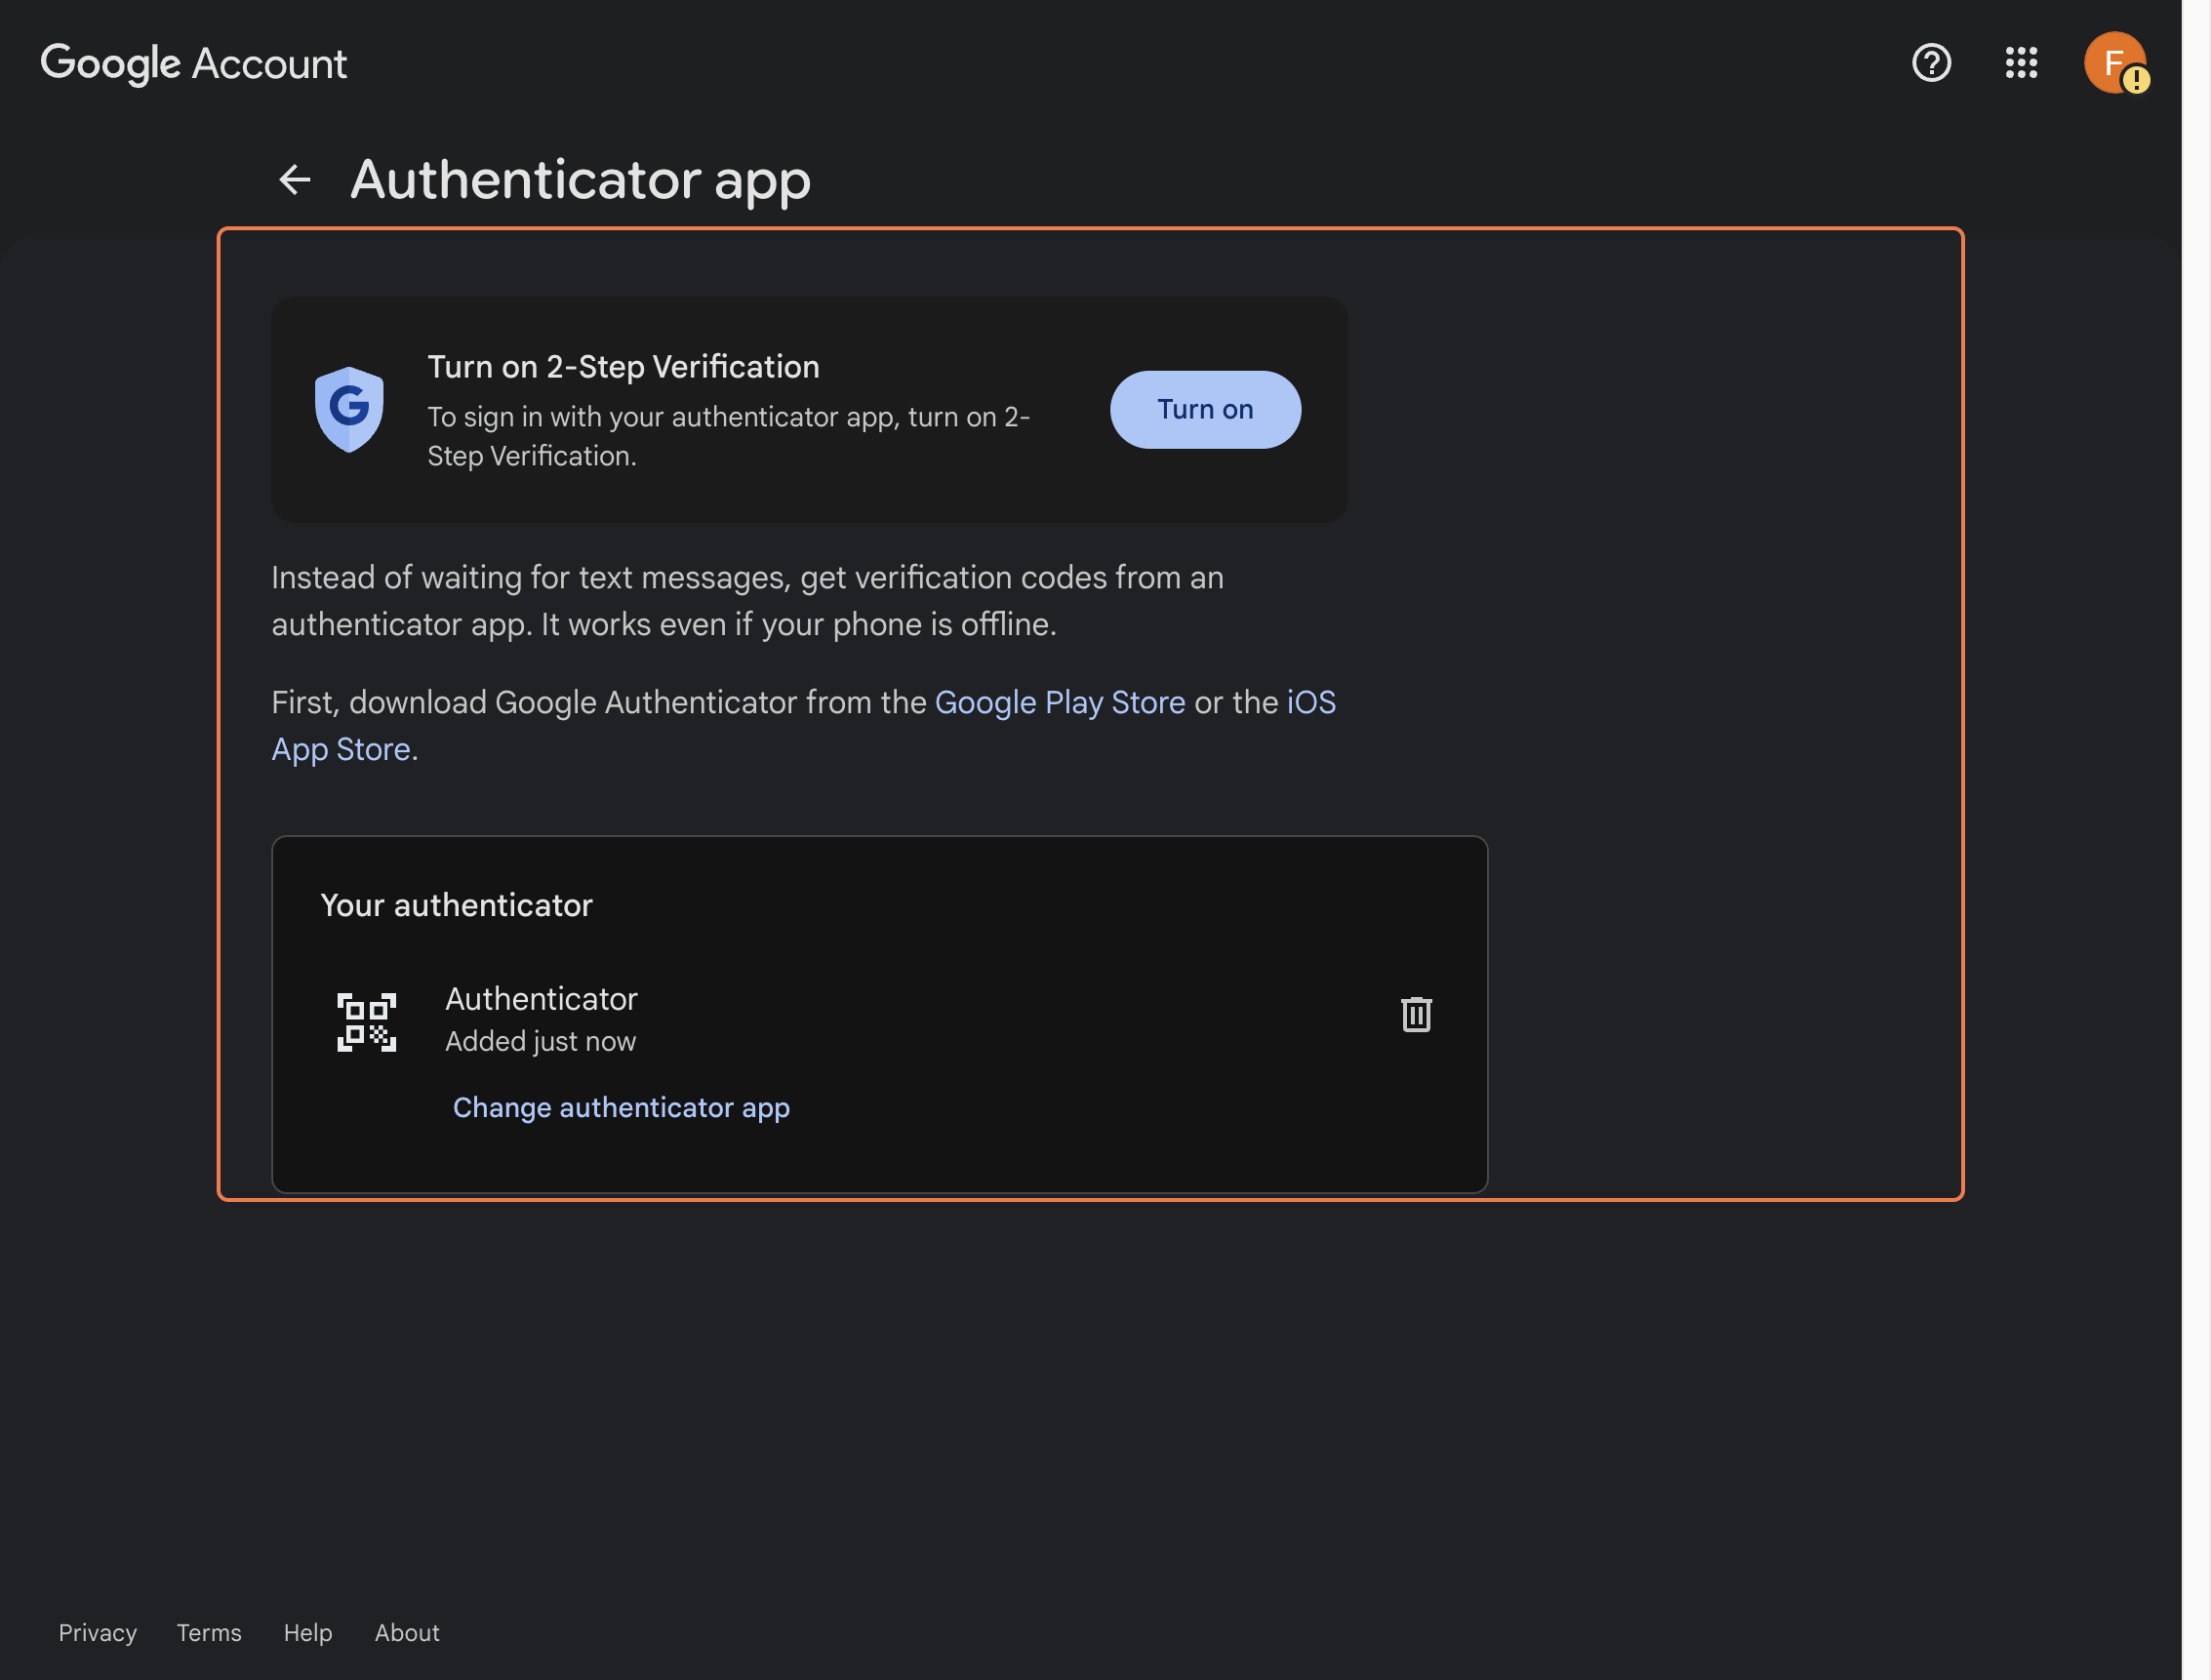Click the Your authenticator section heading
This screenshot has height=1680, width=2211.
tap(456, 905)
